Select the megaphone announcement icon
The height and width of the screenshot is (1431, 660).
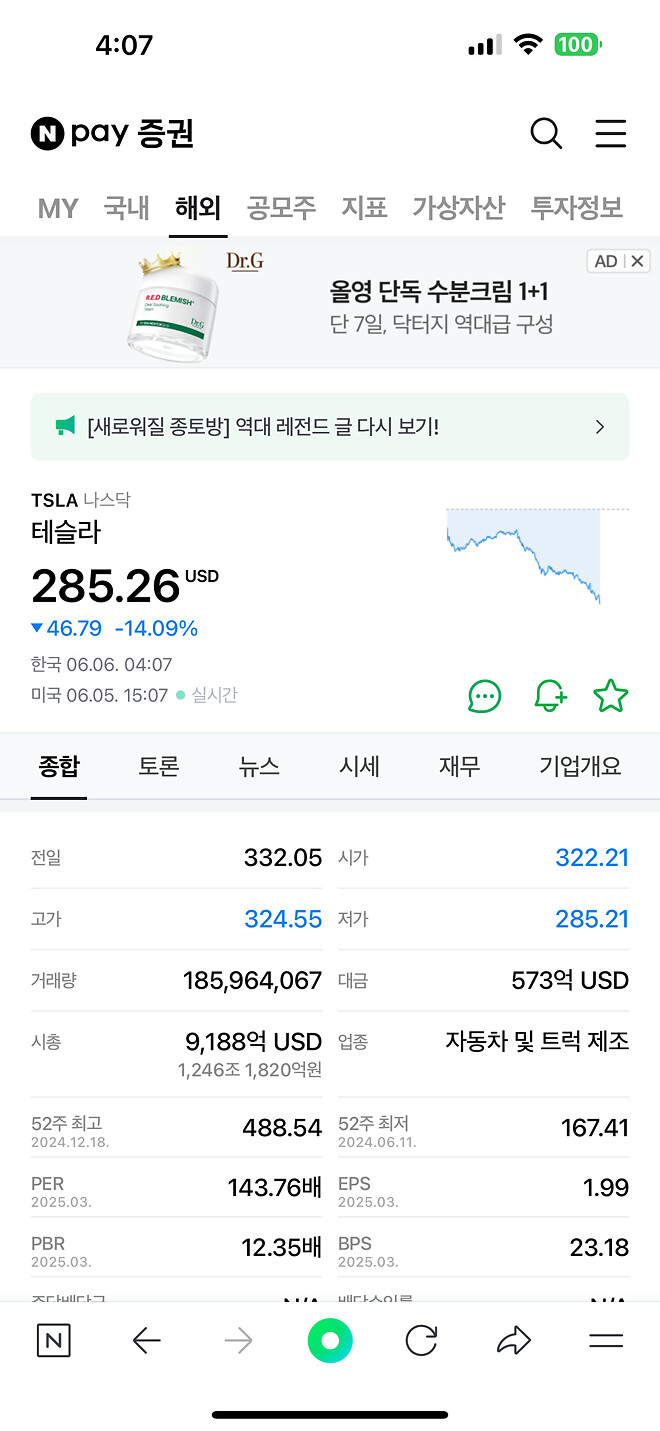[65, 427]
